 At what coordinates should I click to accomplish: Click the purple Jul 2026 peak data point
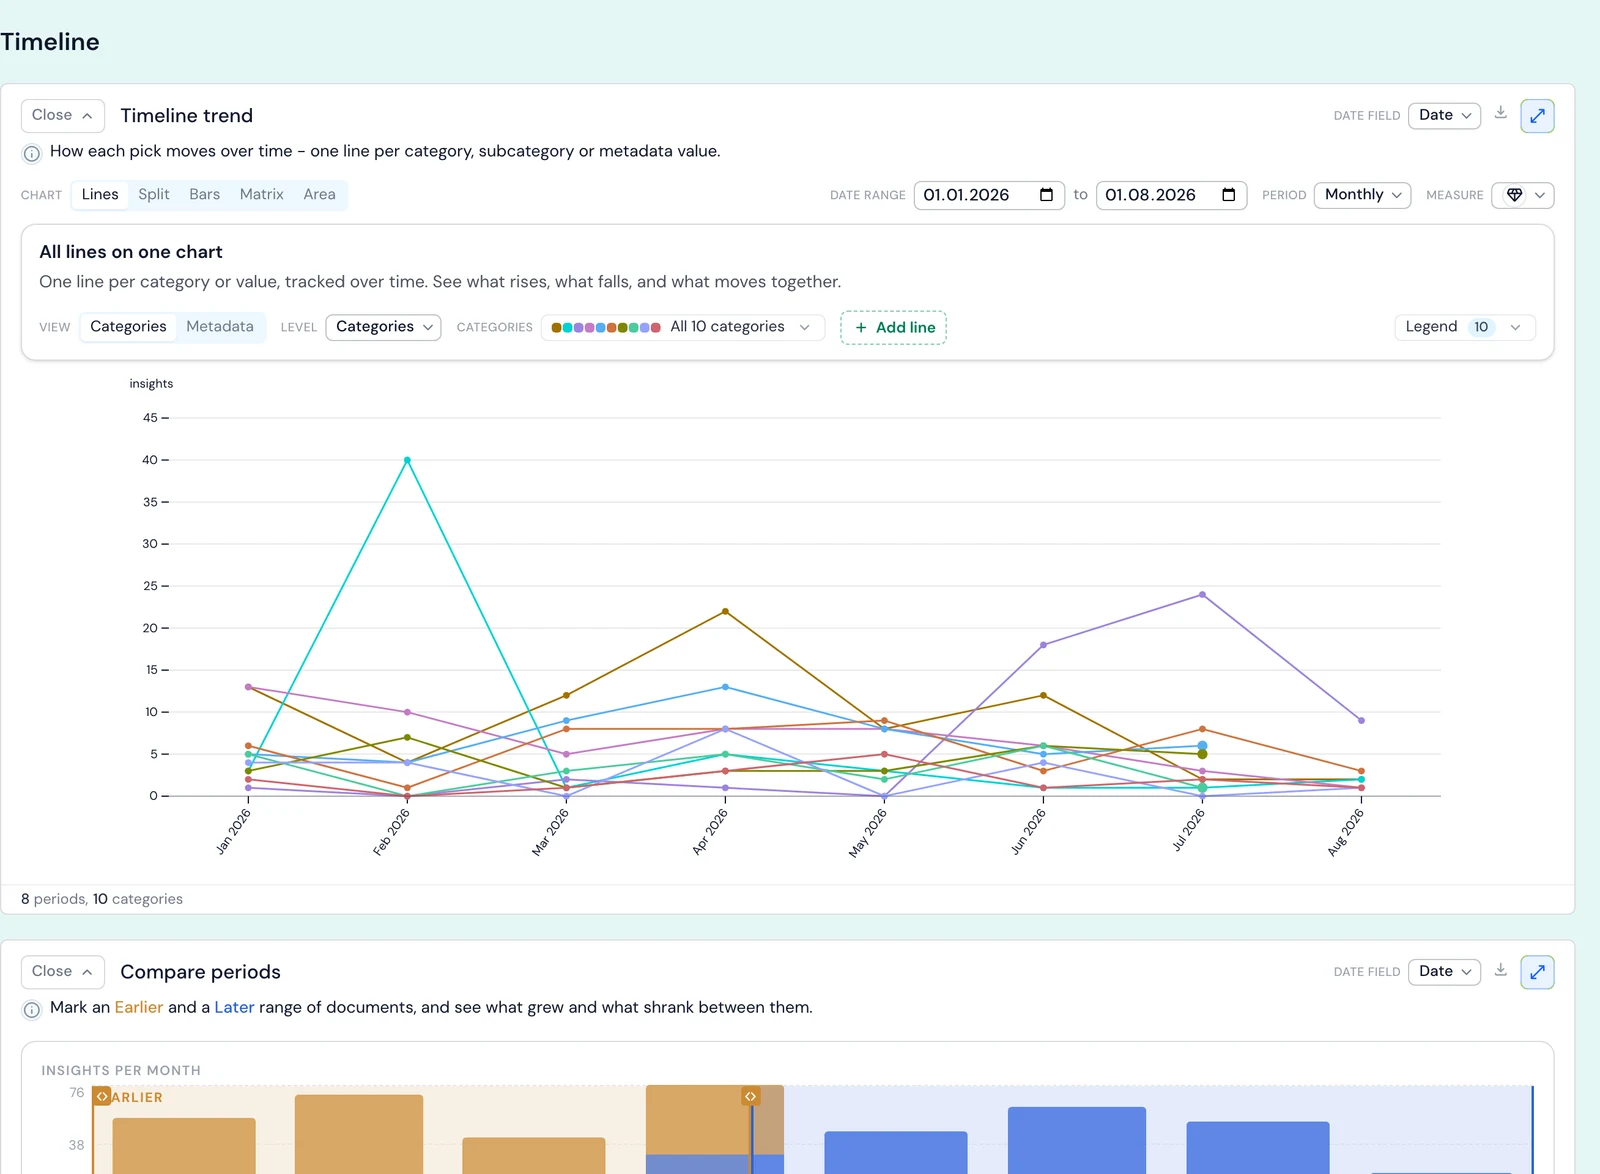[x=1202, y=595]
